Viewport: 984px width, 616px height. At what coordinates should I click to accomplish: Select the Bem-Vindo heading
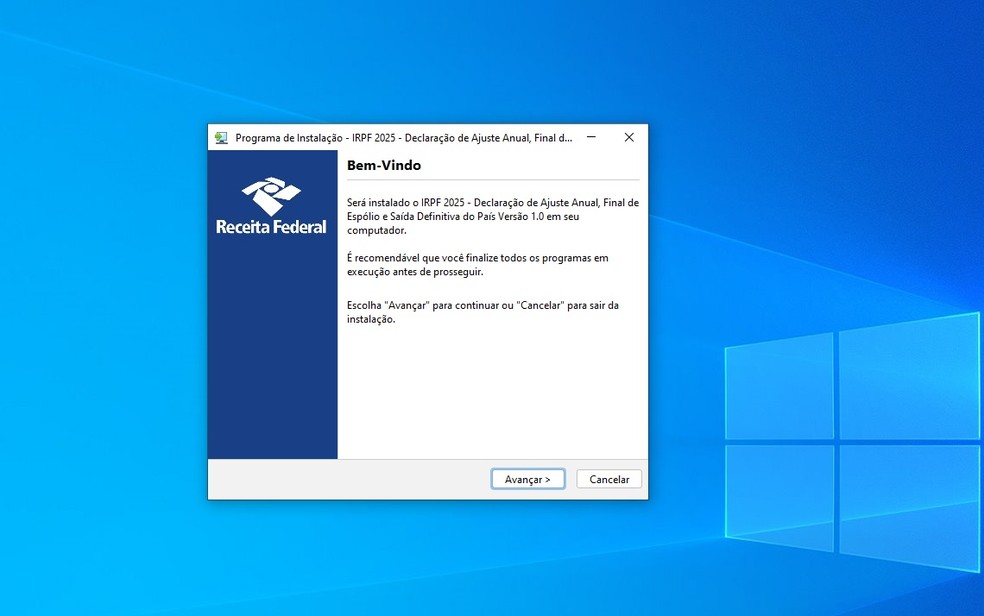(384, 165)
